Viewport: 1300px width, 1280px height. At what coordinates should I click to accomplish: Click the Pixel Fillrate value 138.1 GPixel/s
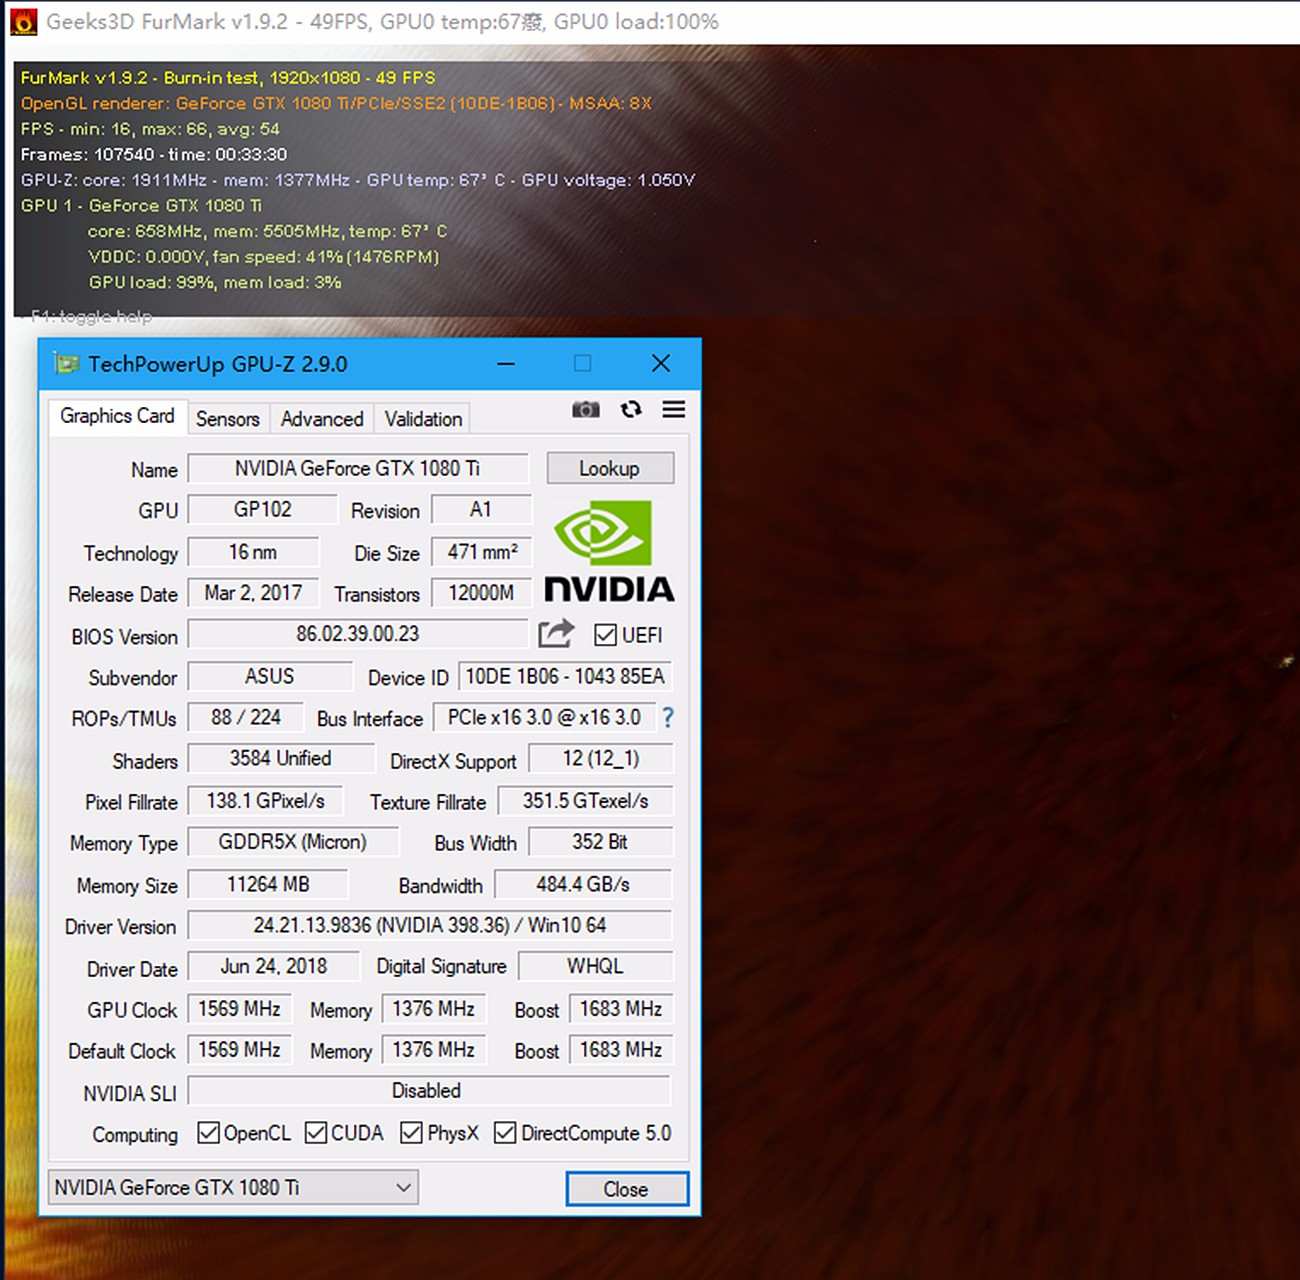[x=266, y=800]
